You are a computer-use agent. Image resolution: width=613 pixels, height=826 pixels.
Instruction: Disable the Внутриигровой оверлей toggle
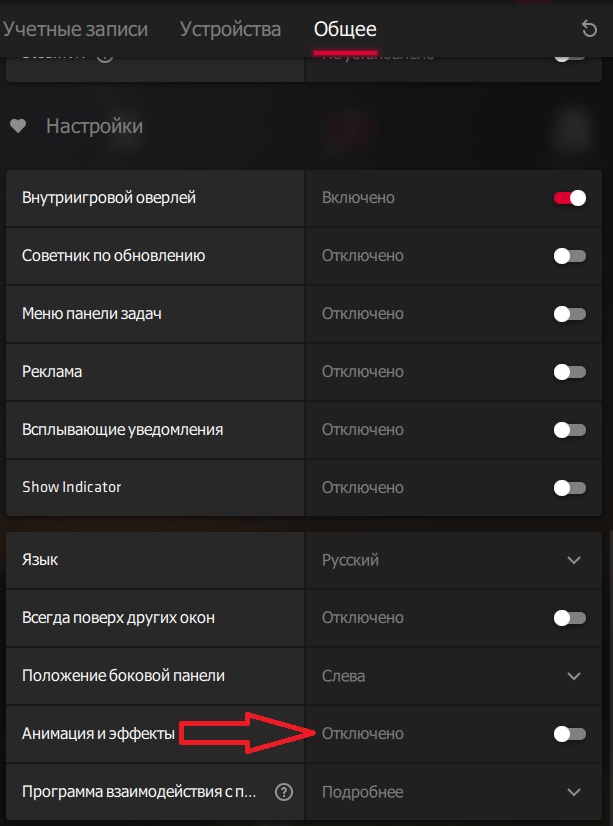(570, 198)
